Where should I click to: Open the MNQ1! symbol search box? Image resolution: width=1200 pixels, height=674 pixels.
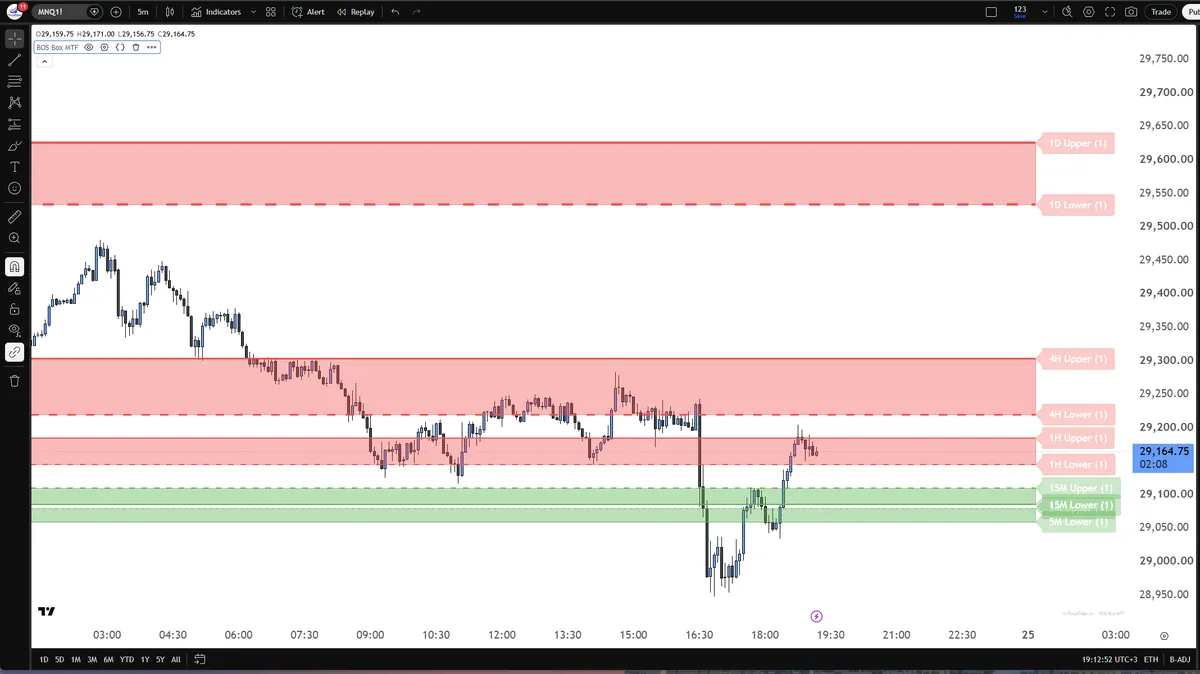(68, 12)
